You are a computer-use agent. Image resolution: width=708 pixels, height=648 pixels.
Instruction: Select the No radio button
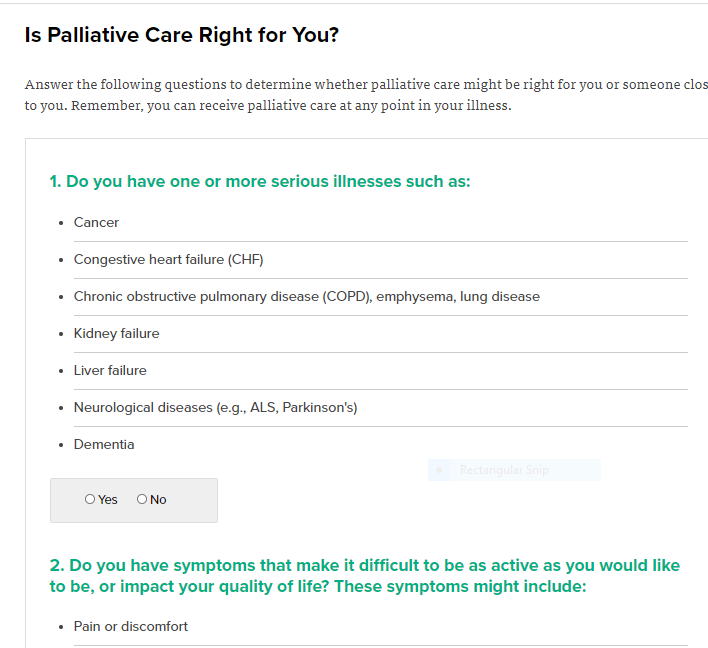pyautogui.click(x=142, y=499)
